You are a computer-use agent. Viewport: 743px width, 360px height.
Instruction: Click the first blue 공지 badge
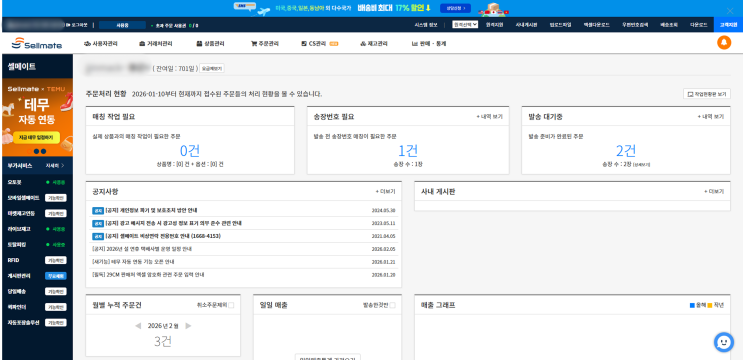pos(97,210)
